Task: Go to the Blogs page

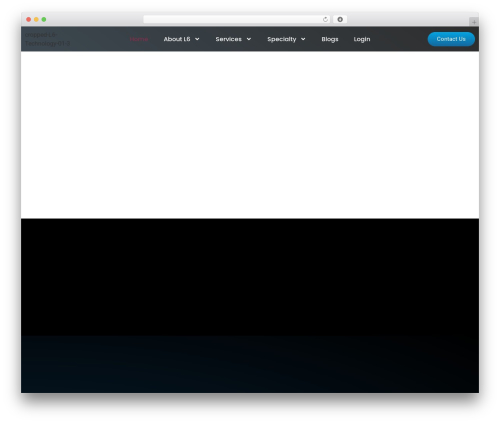Action: pyautogui.click(x=330, y=39)
